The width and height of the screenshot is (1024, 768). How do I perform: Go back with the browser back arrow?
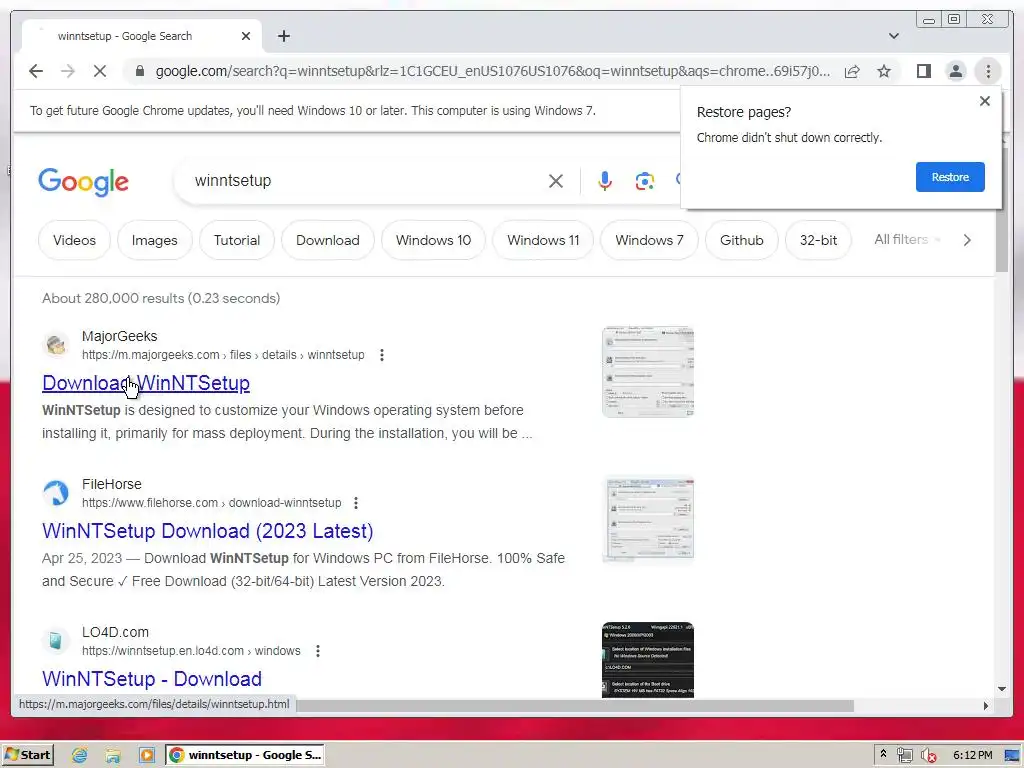36,71
